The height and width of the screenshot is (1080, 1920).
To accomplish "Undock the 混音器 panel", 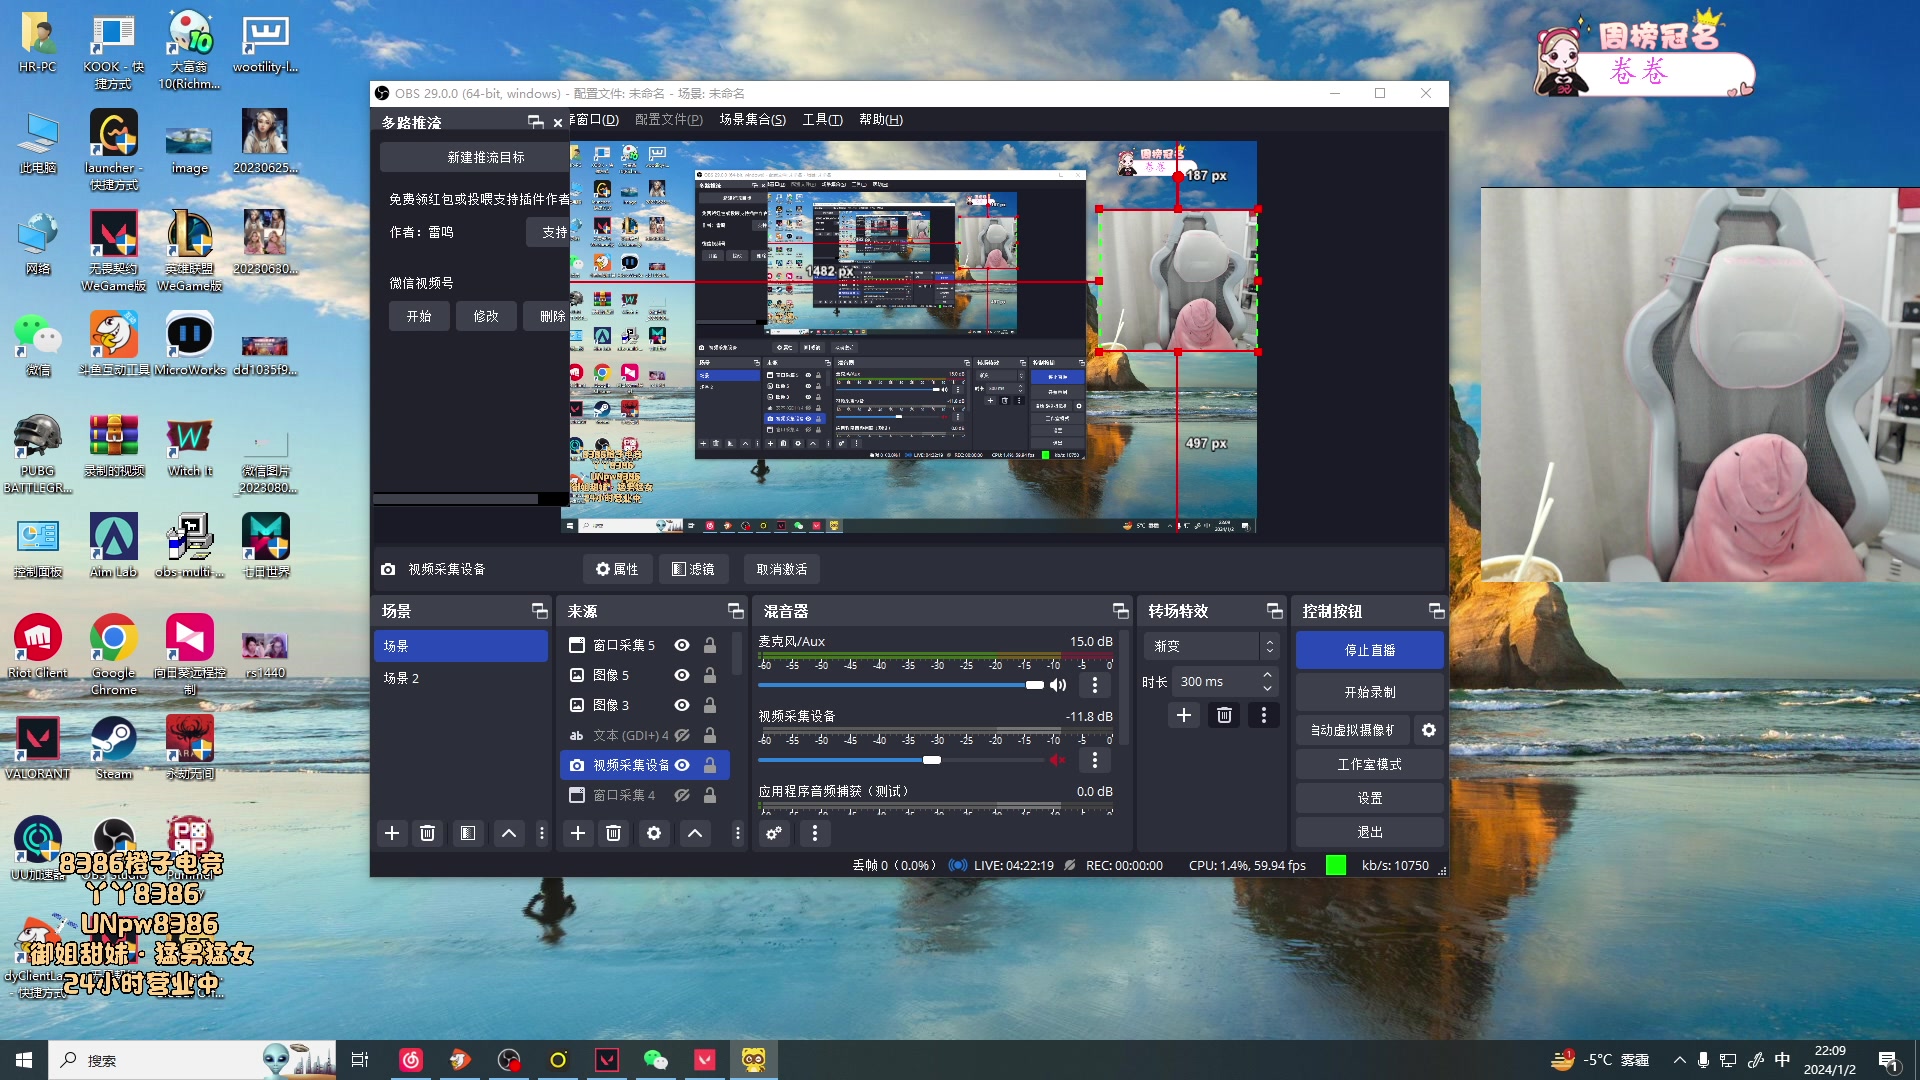I will click(x=1120, y=611).
